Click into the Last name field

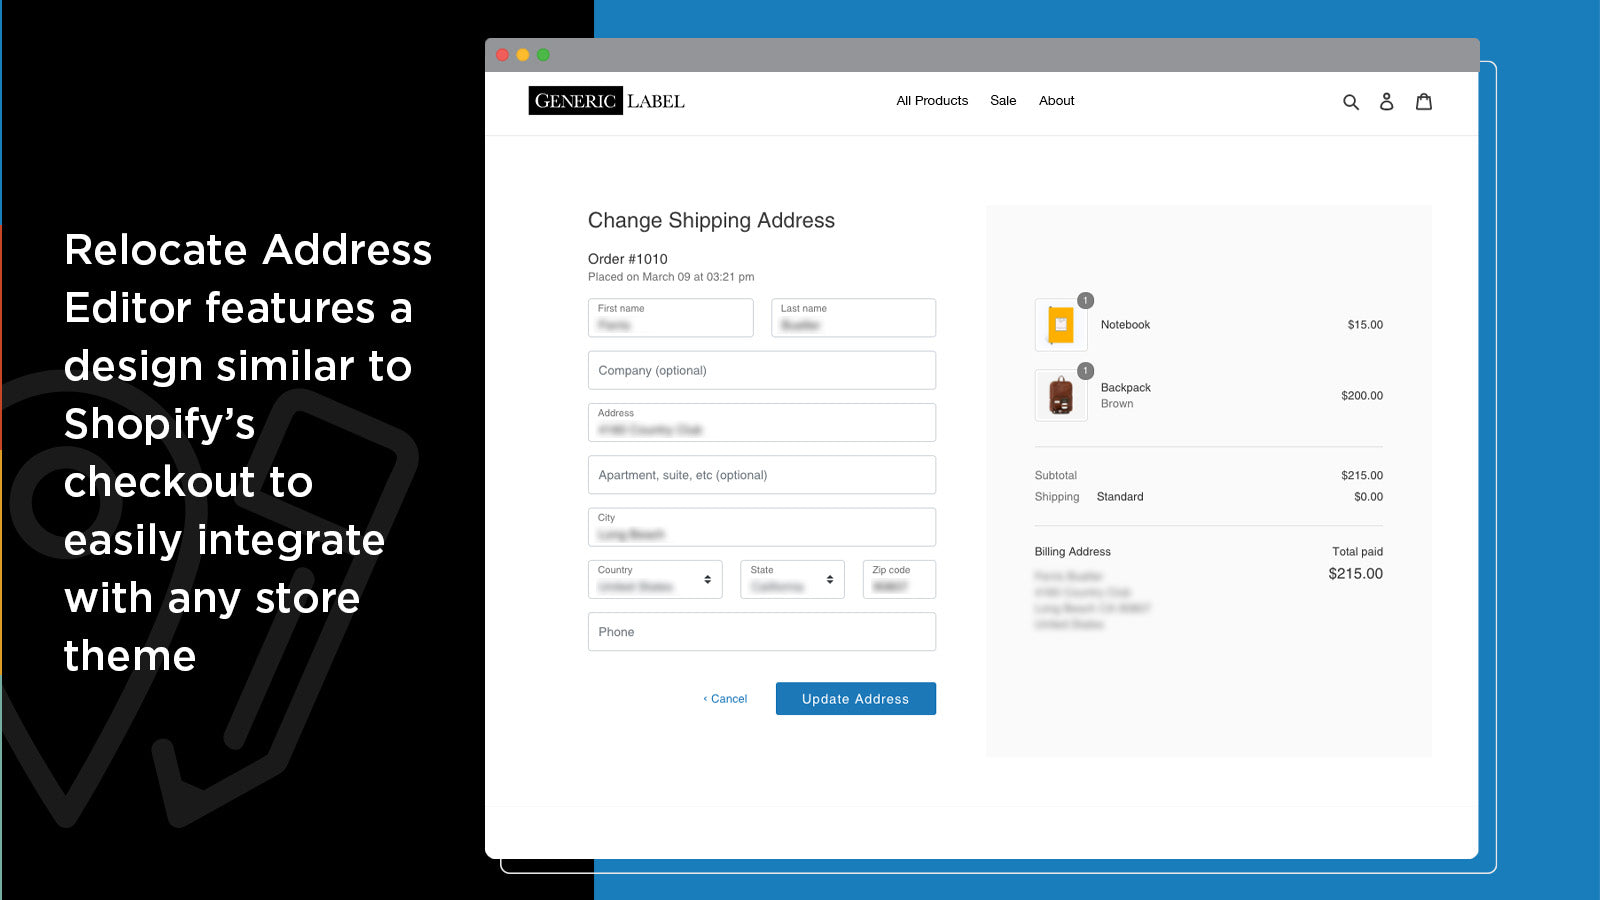tap(852, 318)
